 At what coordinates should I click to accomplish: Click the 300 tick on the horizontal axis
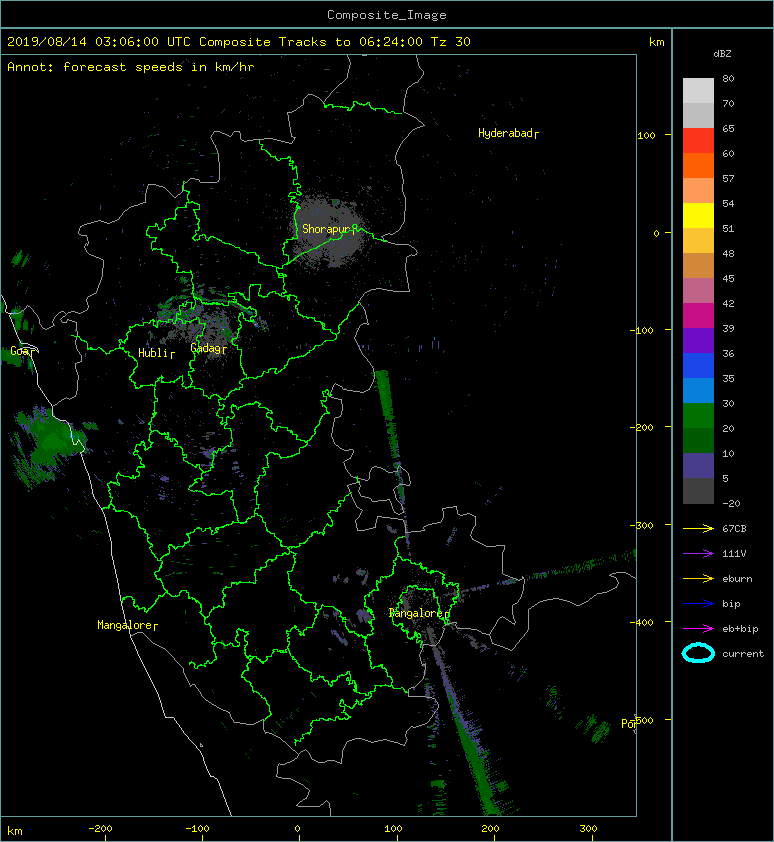pyautogui.click(x=588, y=829)
